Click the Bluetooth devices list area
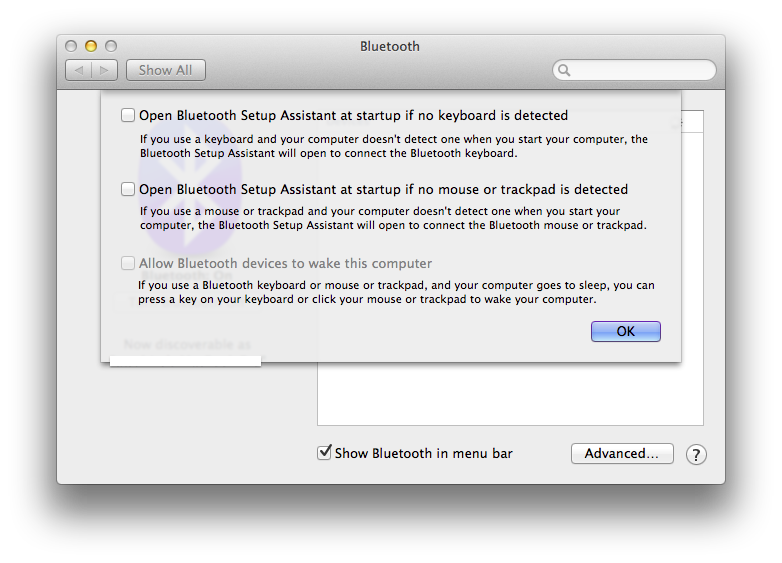This screenshot has width=782, height=563. 510,394
